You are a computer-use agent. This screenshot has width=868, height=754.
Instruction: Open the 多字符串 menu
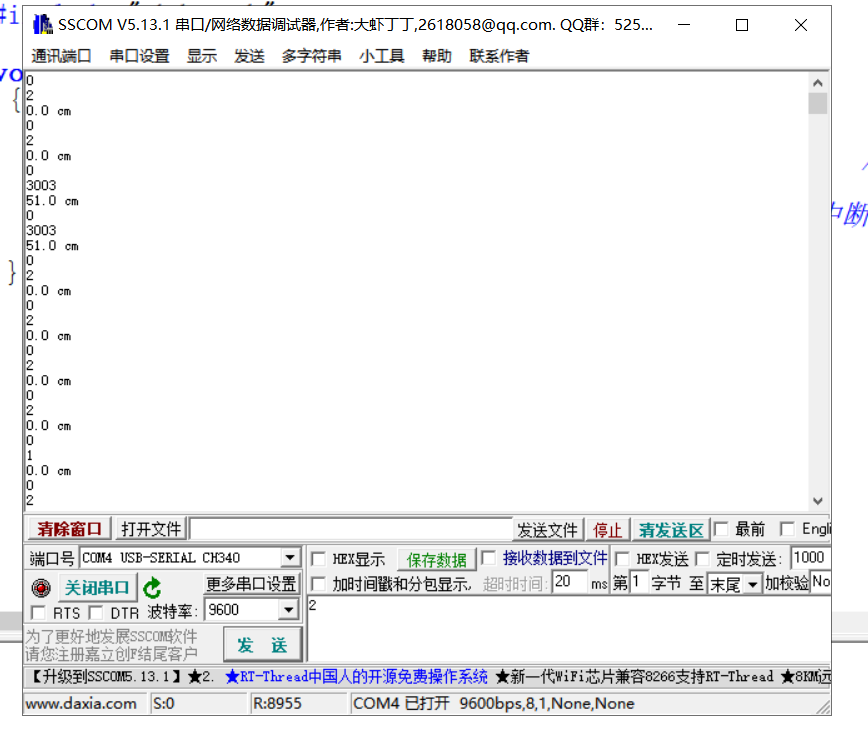(x=311, y=56)
